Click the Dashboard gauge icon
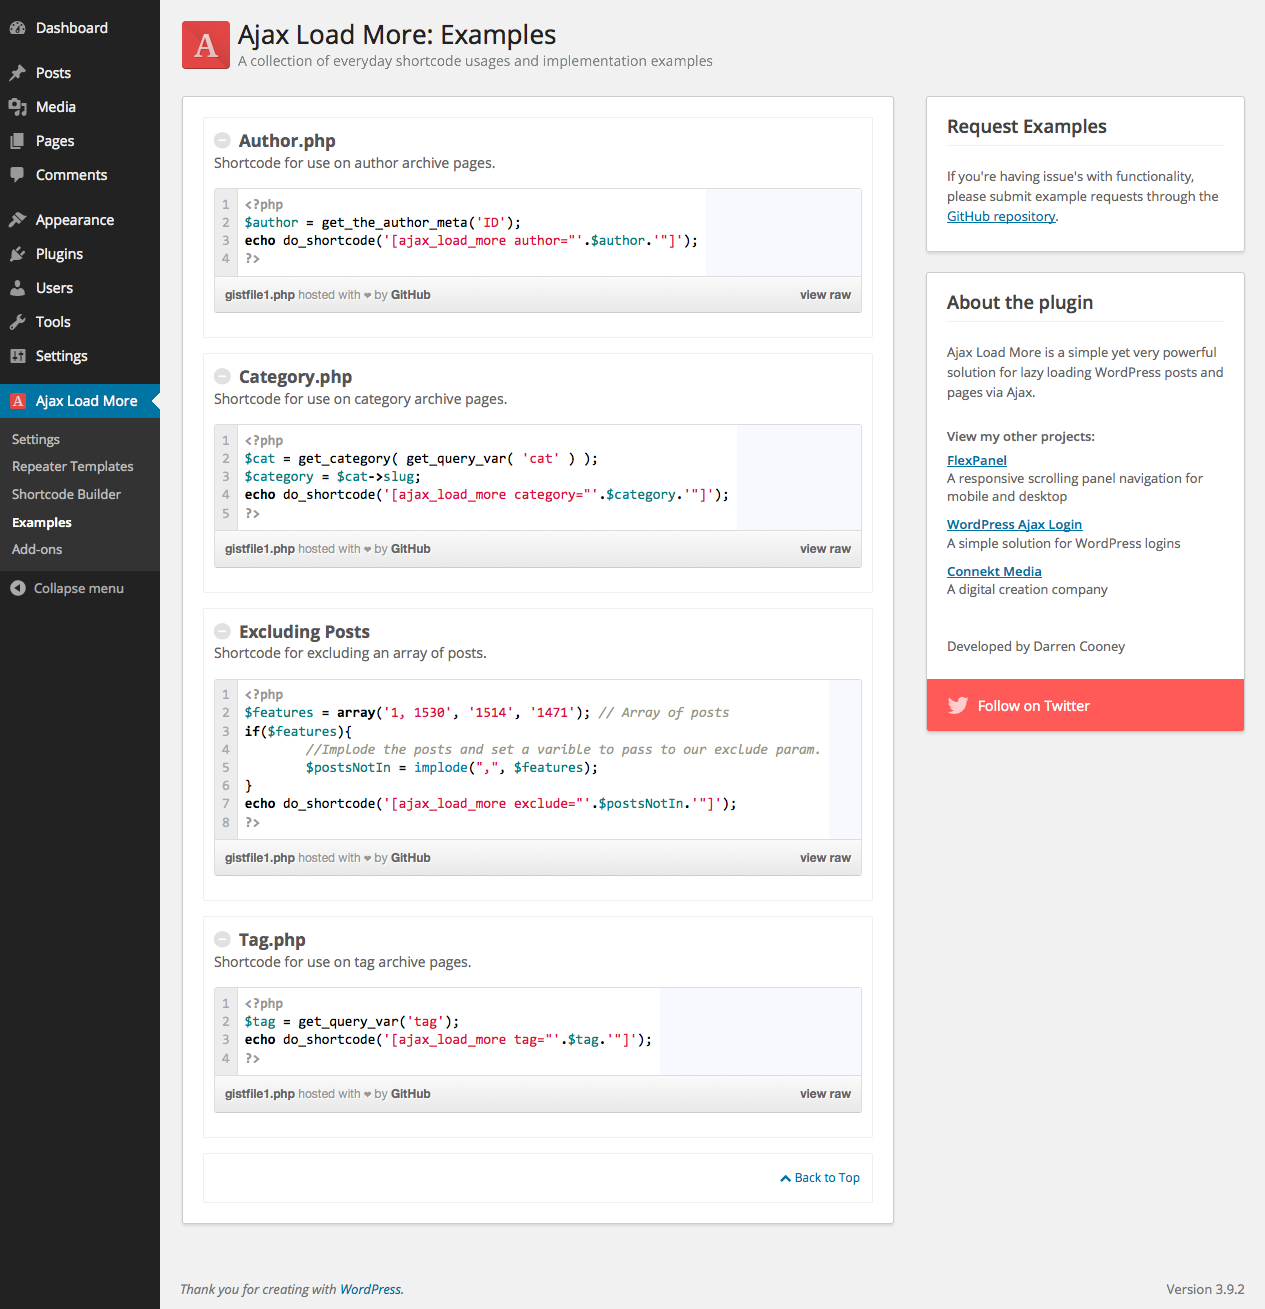 pos(18,28)
